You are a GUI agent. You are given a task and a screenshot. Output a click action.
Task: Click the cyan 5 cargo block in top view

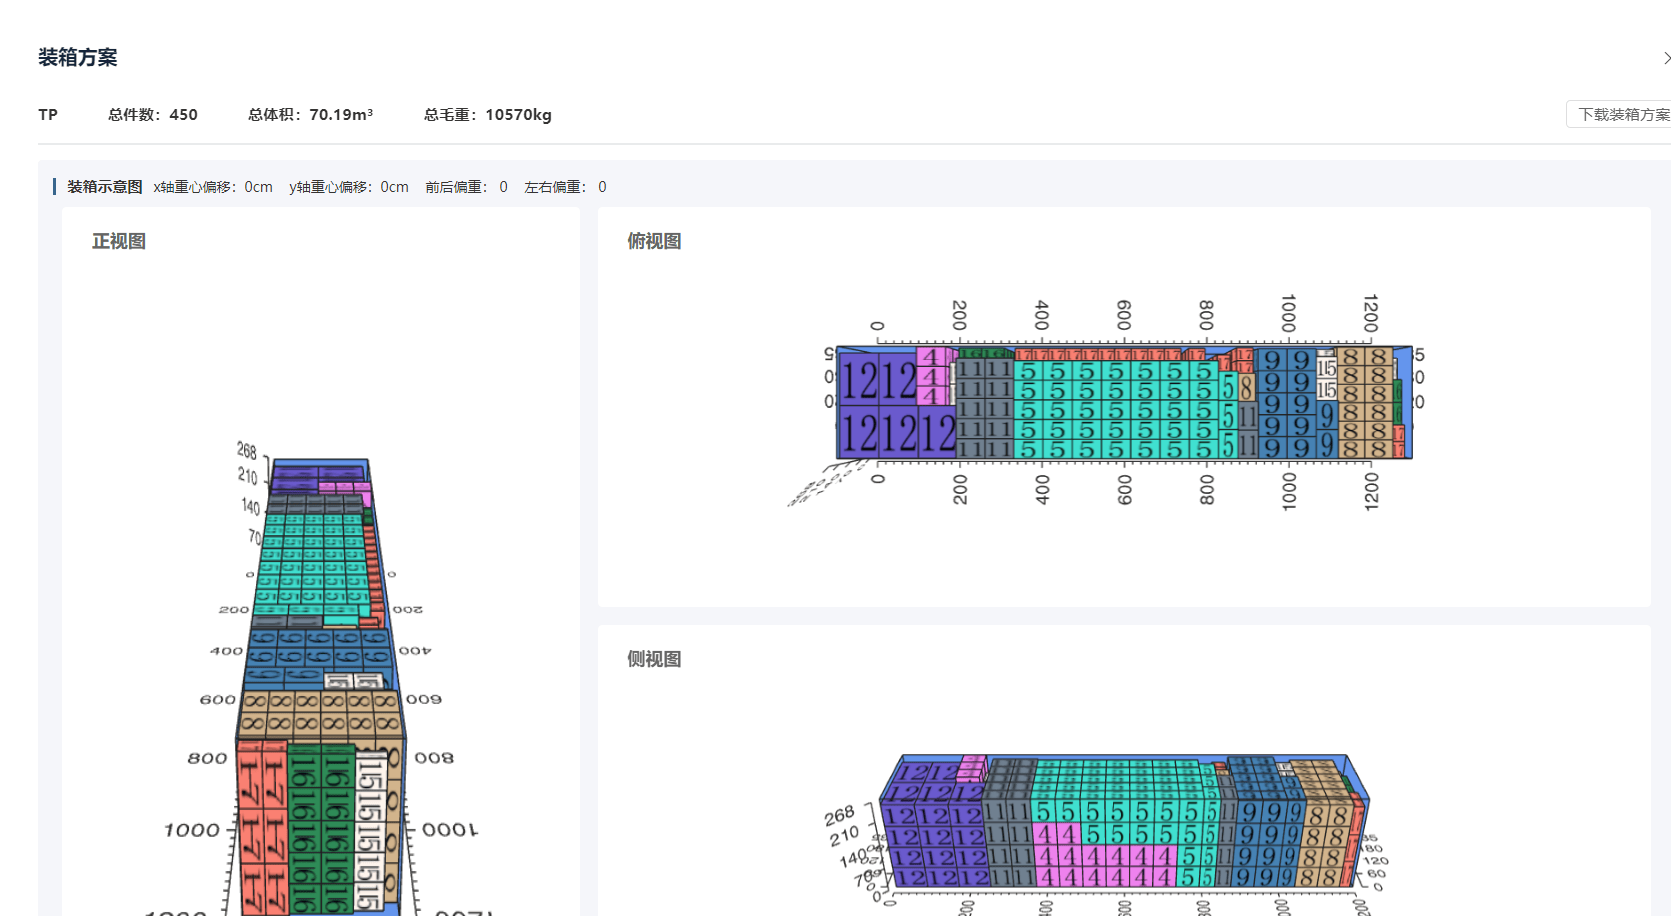pyautogui.click(x=1117, y=410)
